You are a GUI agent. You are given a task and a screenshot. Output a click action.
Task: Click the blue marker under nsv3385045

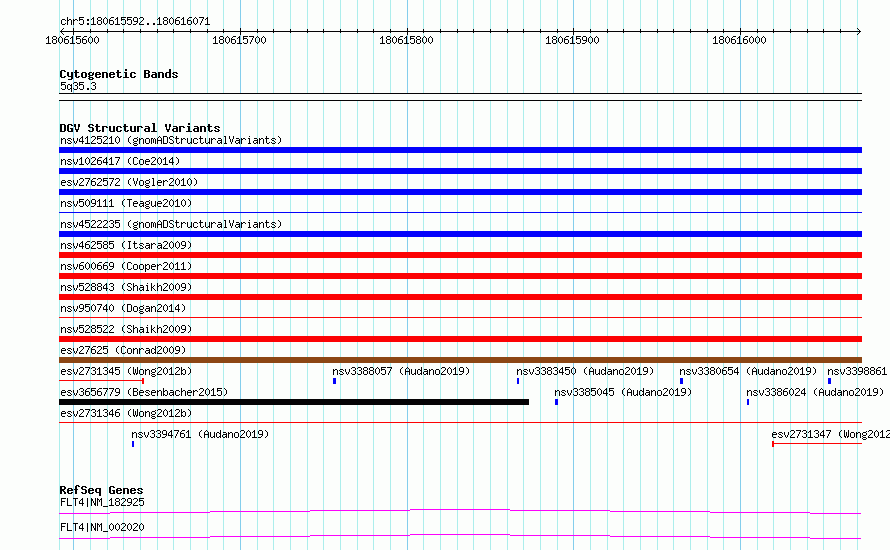(556, 402)
